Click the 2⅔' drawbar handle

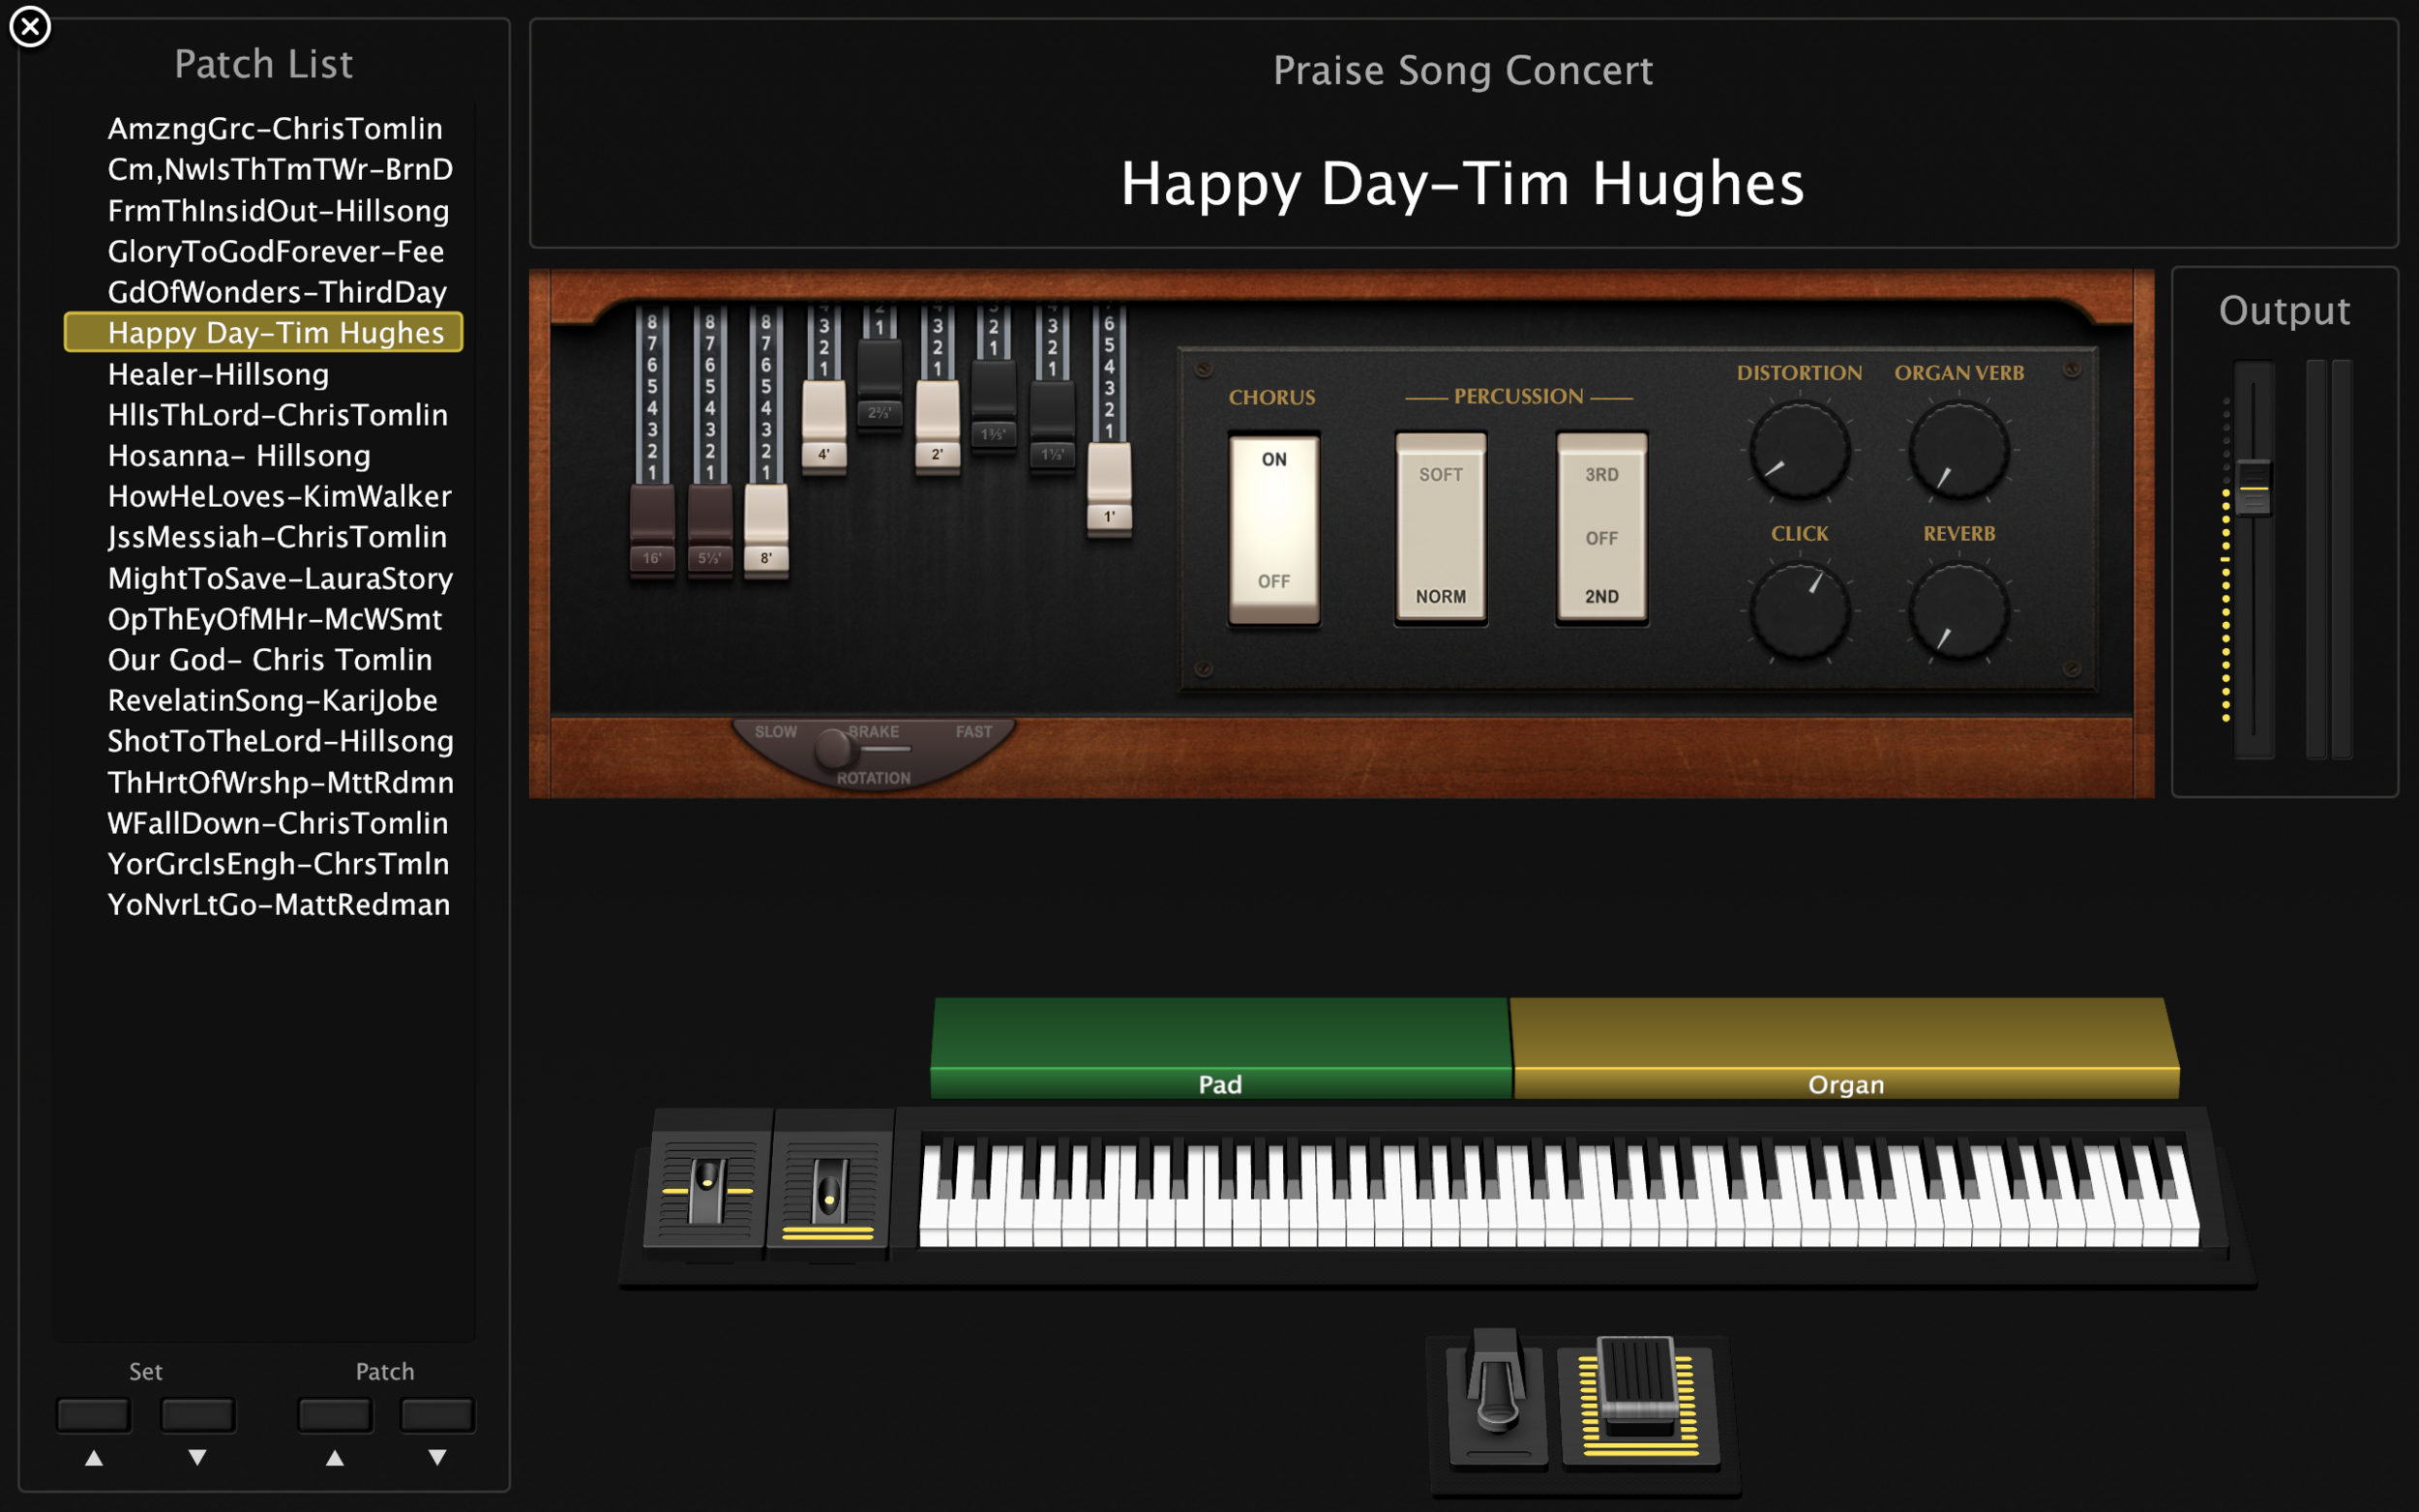[x=880, y=384]
